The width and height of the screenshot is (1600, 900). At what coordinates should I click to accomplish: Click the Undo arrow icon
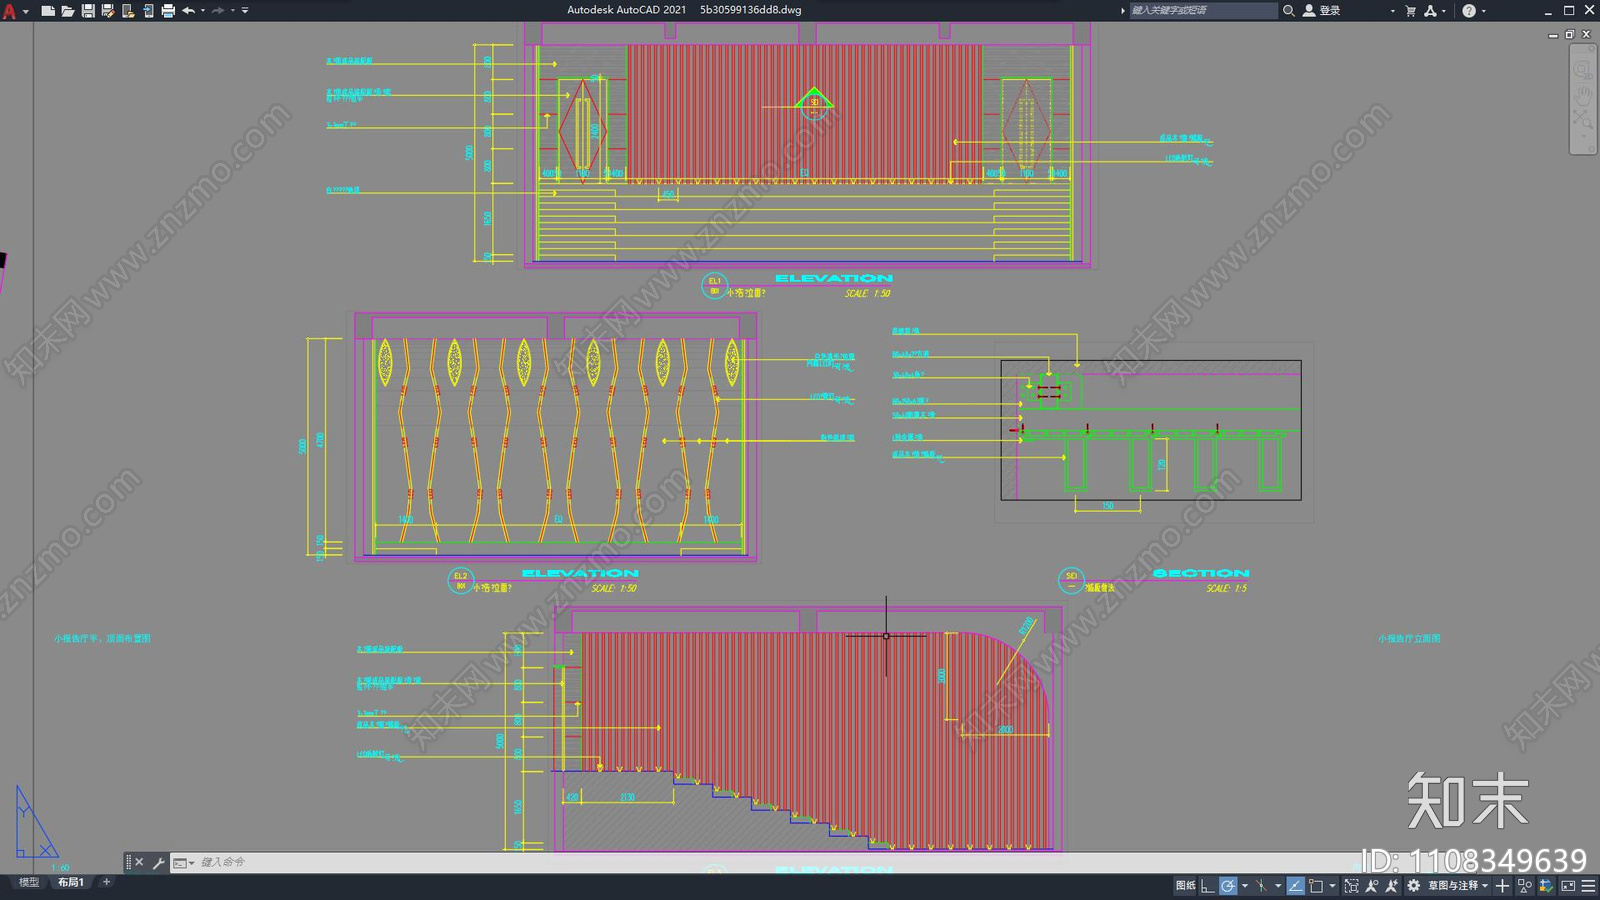coord(188,11)
